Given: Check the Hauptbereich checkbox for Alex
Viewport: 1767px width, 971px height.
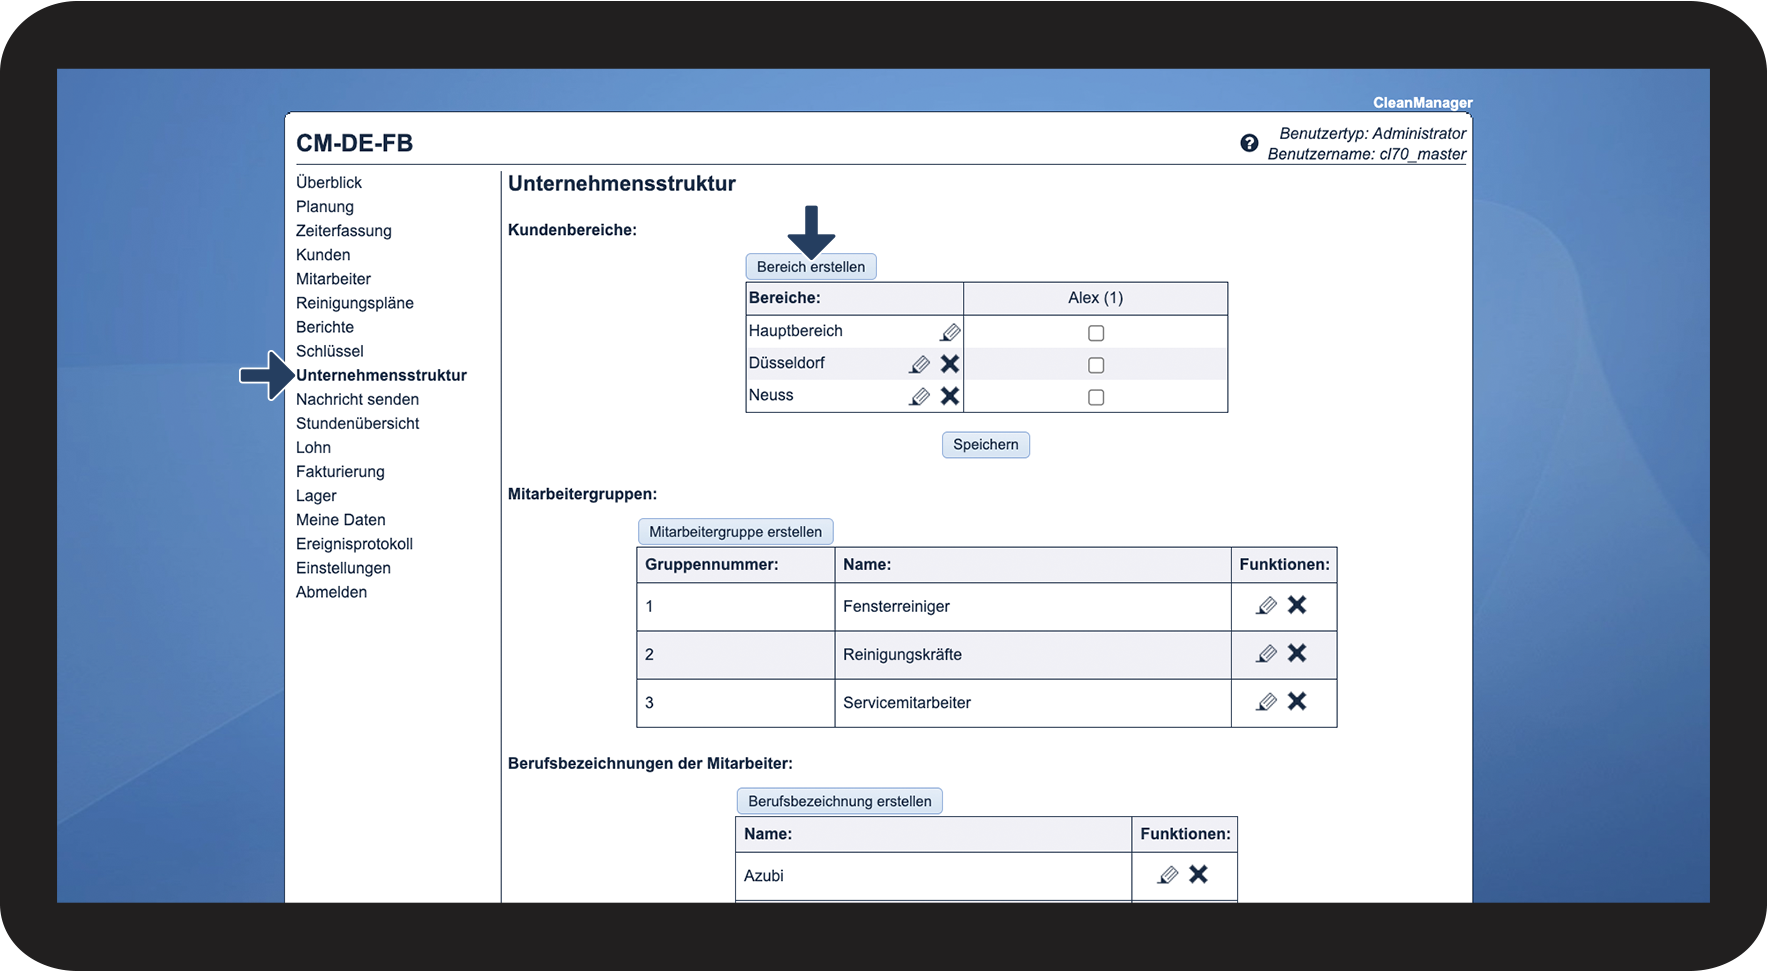Looking at the screenshot, I should (x=1096, y=333).
